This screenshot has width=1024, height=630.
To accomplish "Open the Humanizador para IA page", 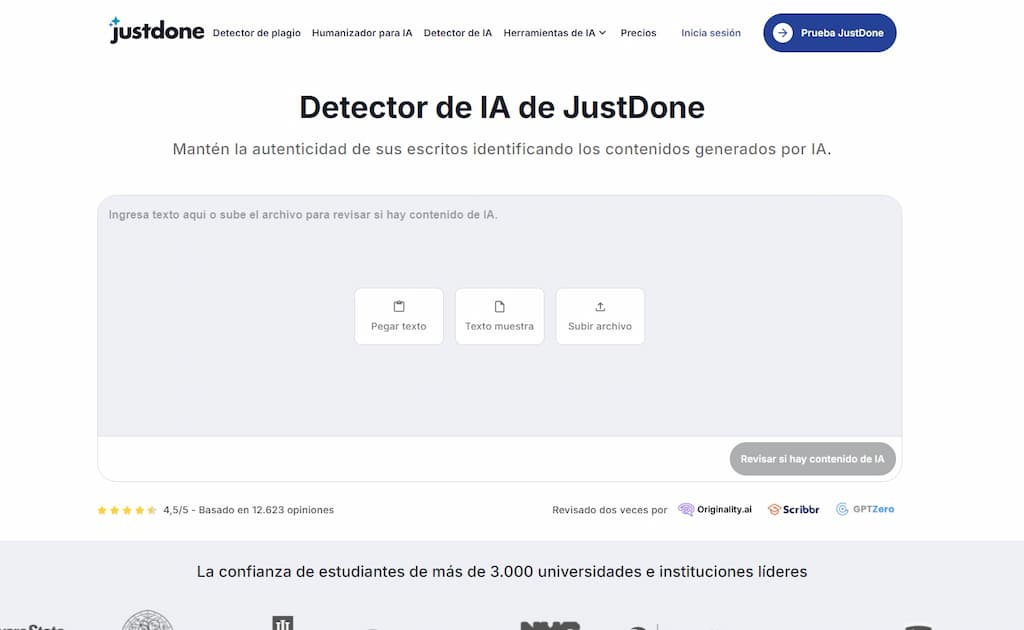I will tap(362, 32).
